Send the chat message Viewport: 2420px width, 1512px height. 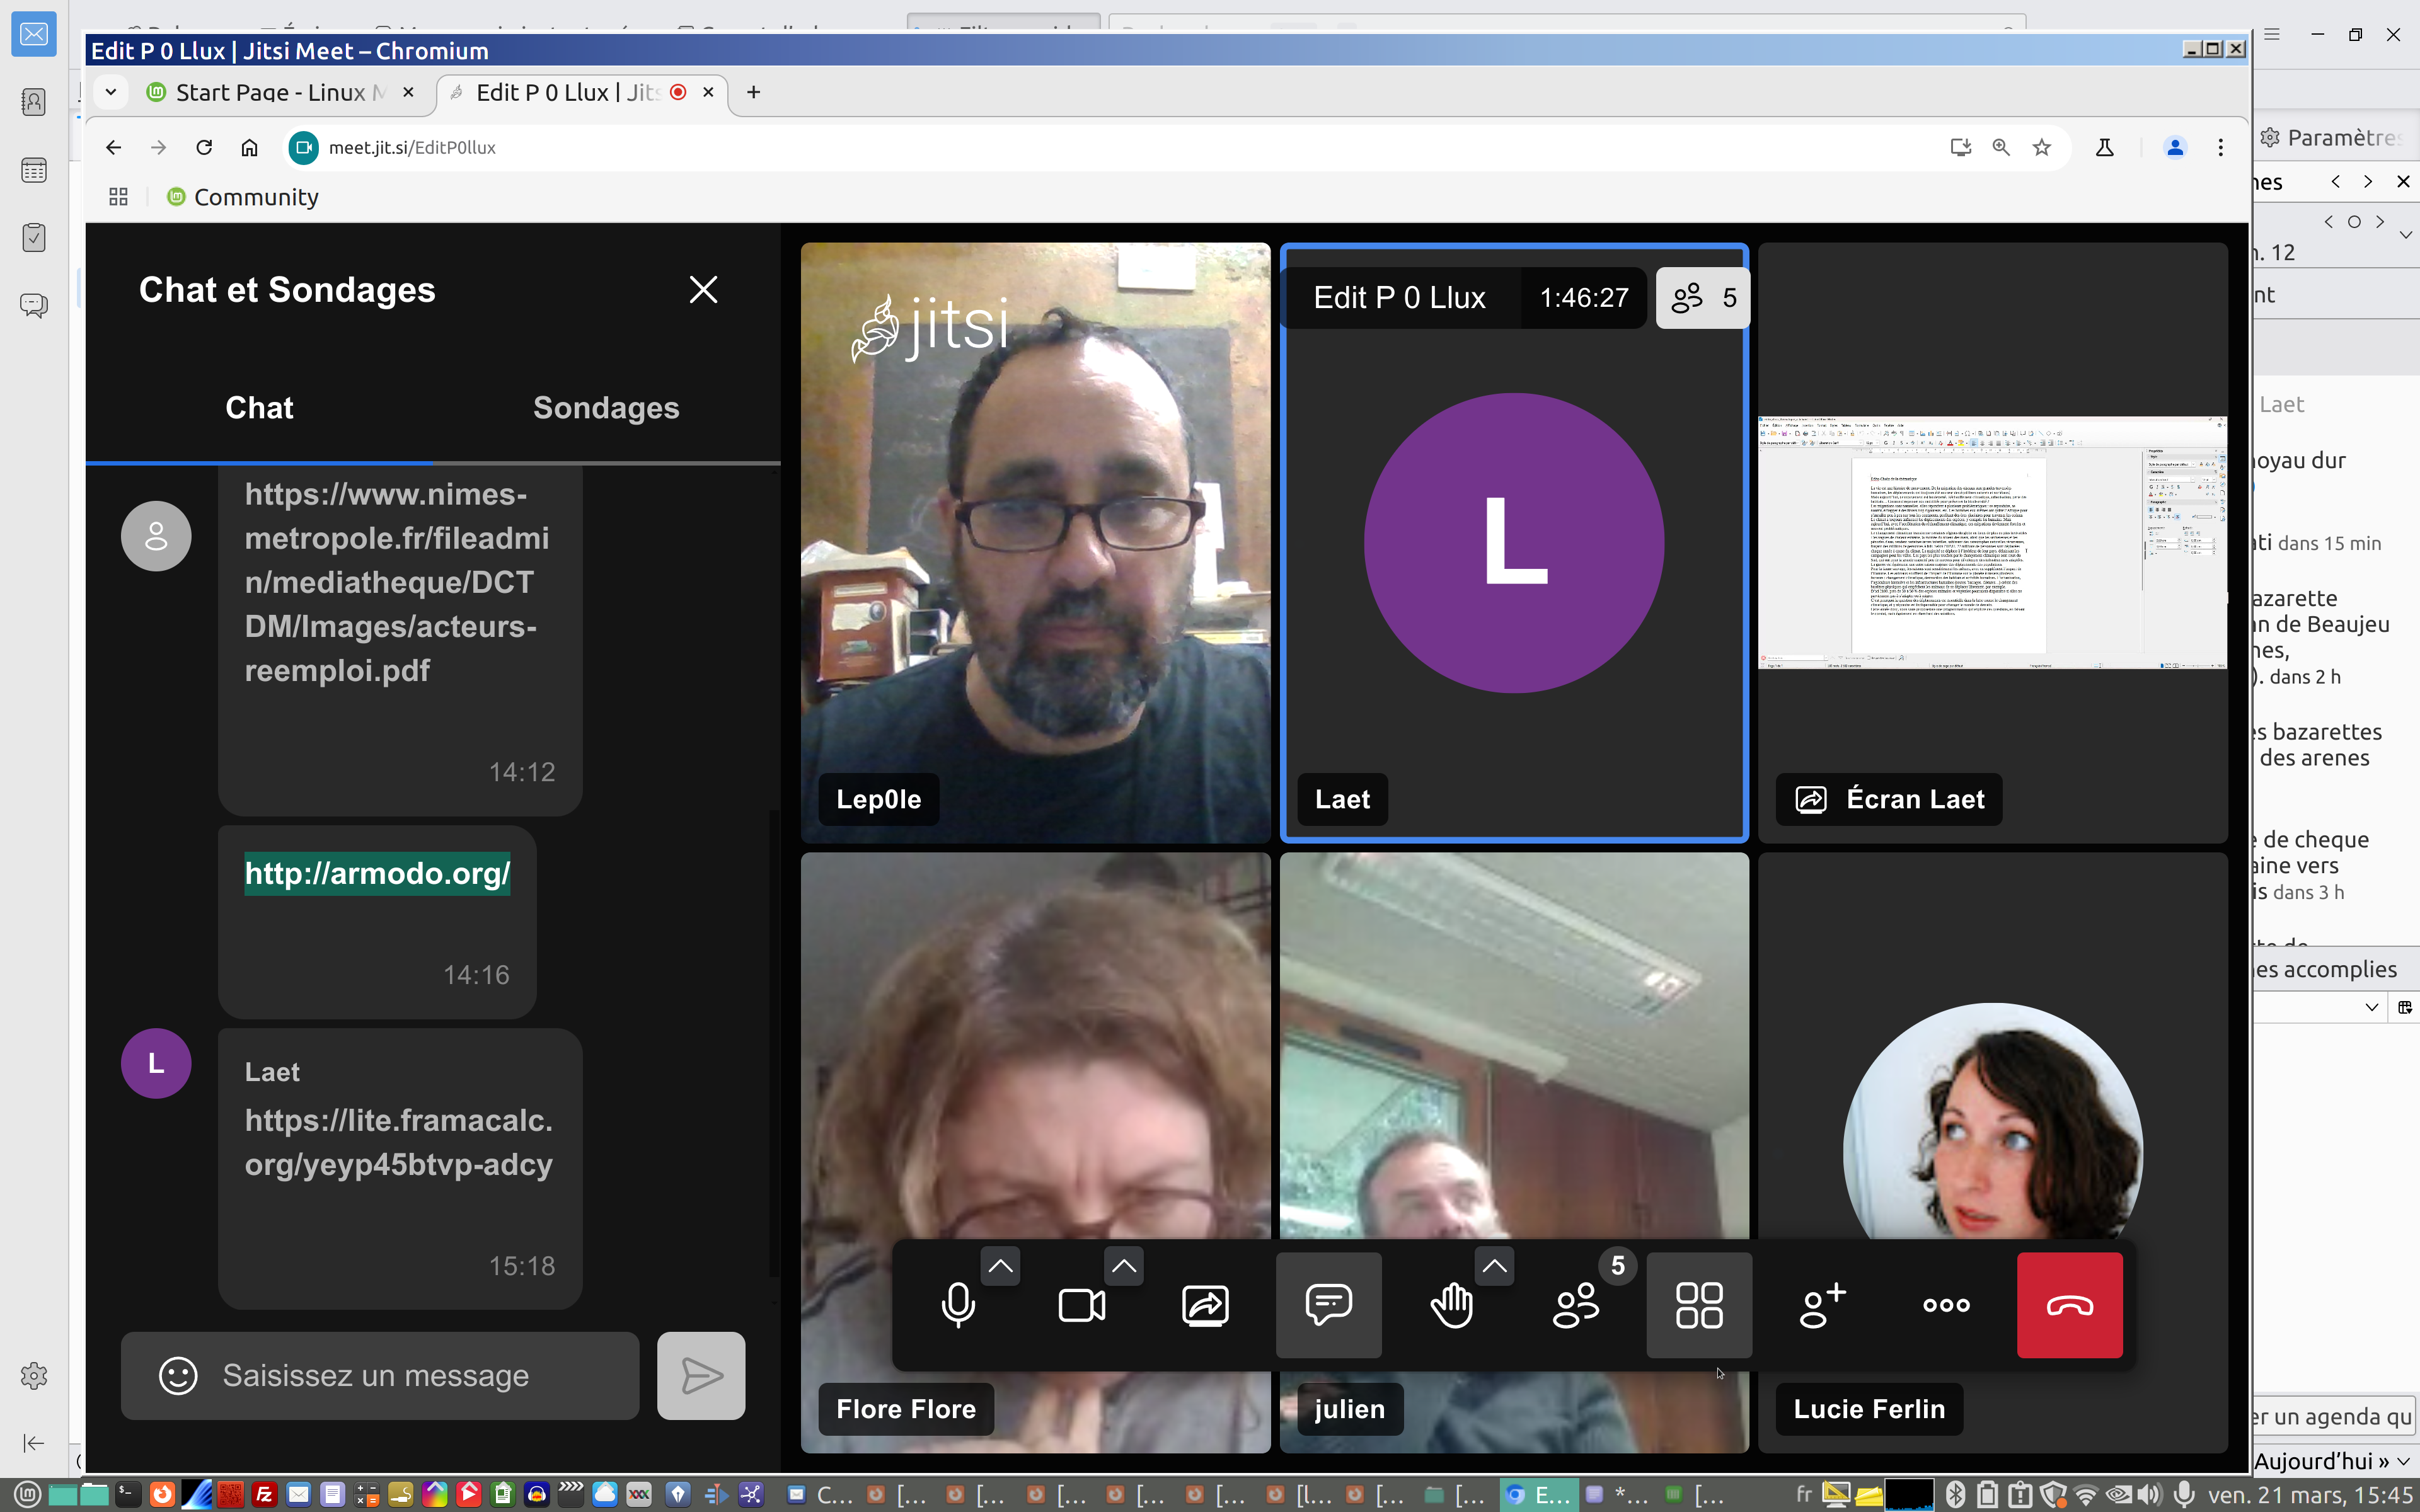tap(701, 1375)
